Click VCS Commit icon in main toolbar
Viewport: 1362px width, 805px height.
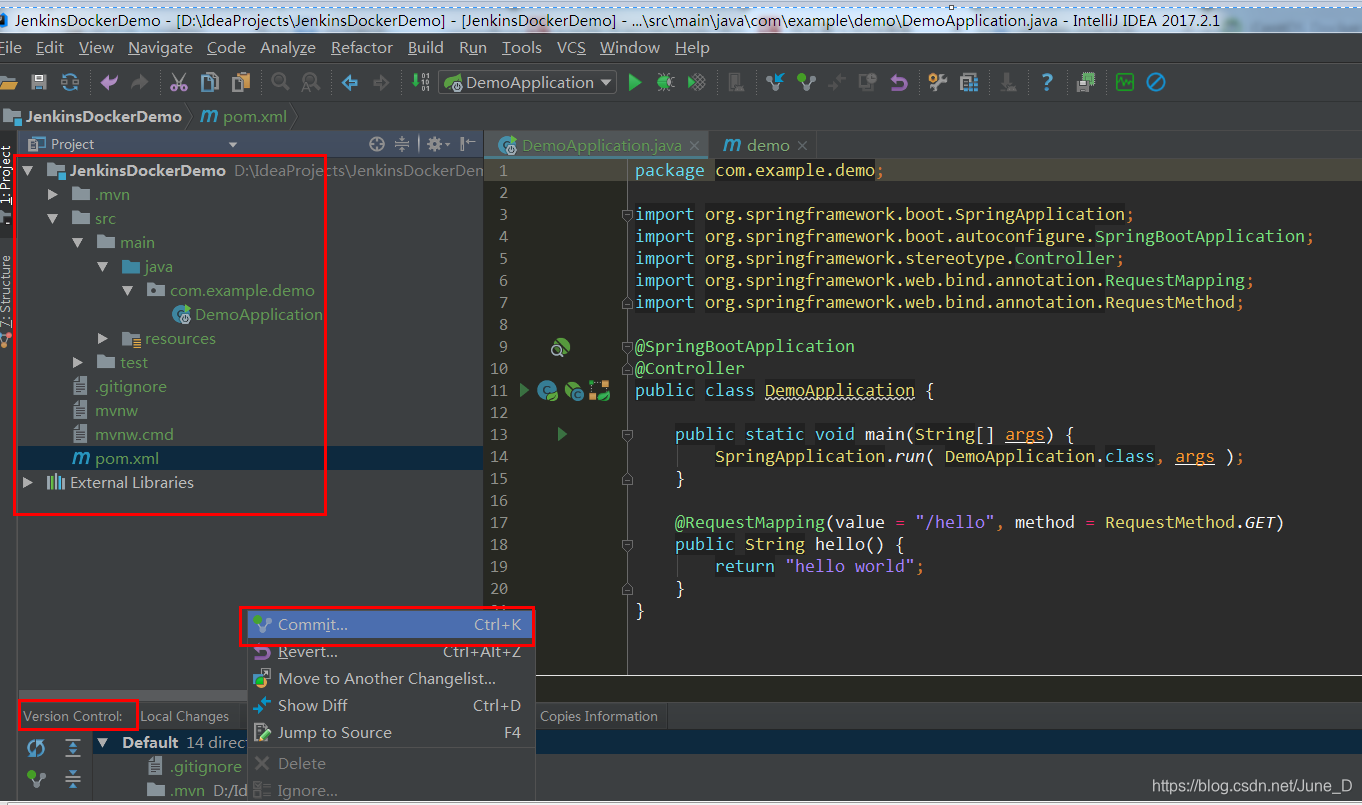(x=806, y=83)
